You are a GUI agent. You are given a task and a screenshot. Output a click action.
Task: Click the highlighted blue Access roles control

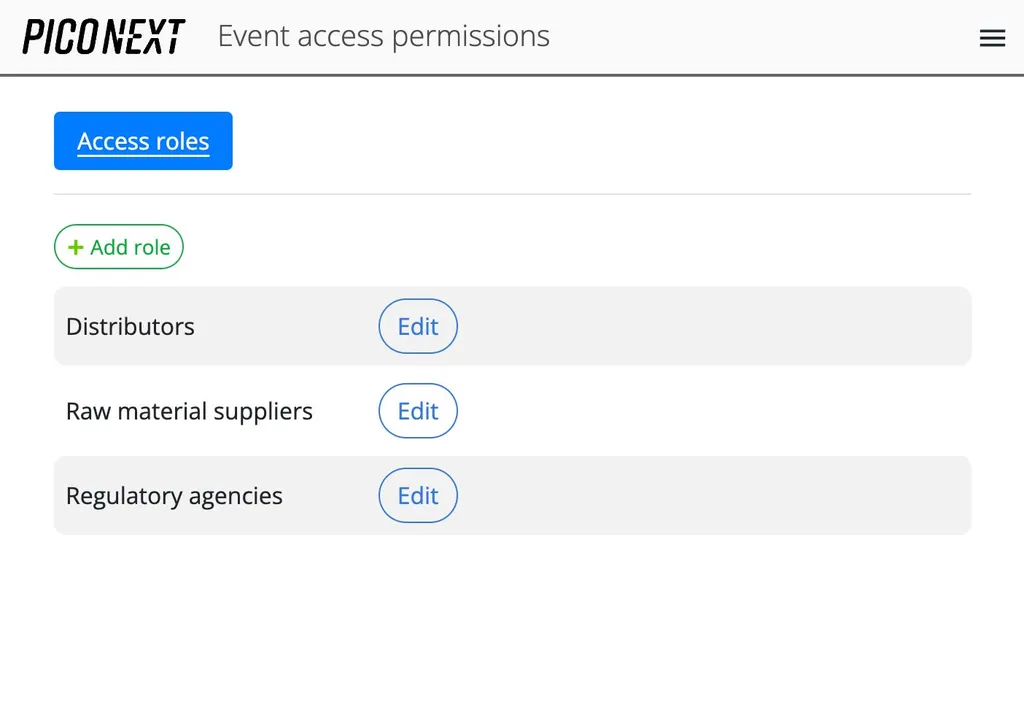click(x=143, y=140)
